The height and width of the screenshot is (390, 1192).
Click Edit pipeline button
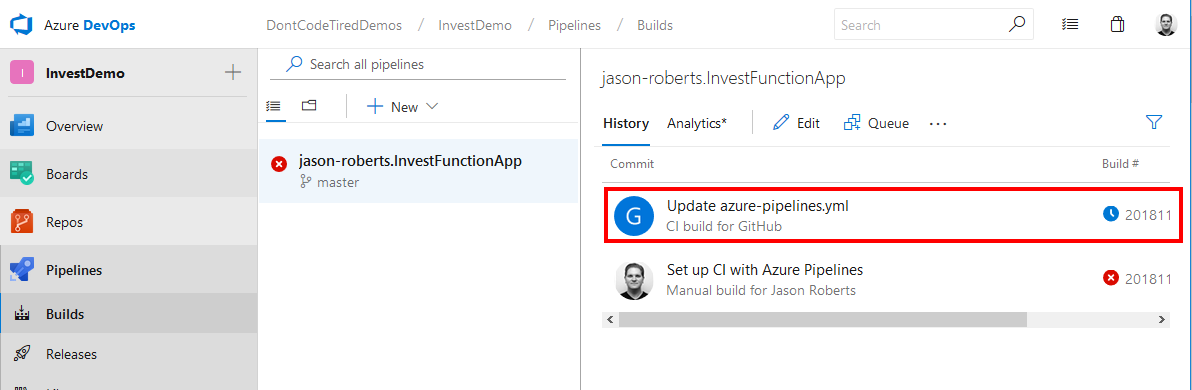796,123
